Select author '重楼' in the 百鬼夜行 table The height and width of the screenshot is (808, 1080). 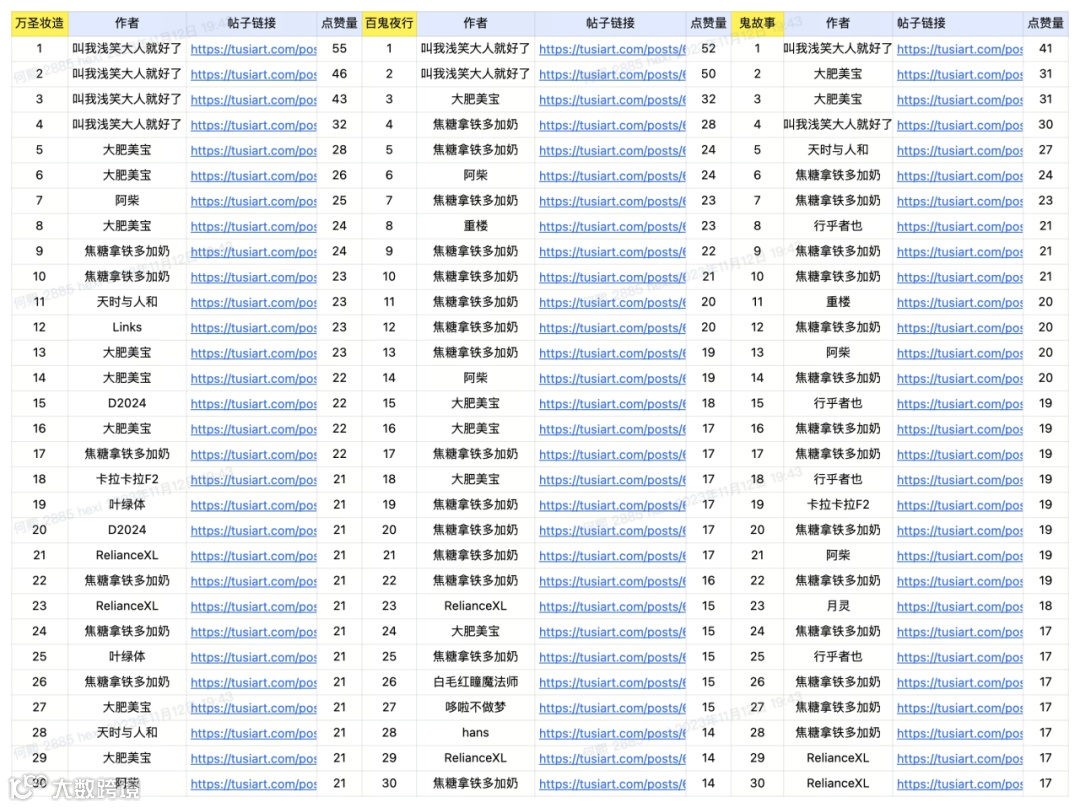tap(475, 226)
